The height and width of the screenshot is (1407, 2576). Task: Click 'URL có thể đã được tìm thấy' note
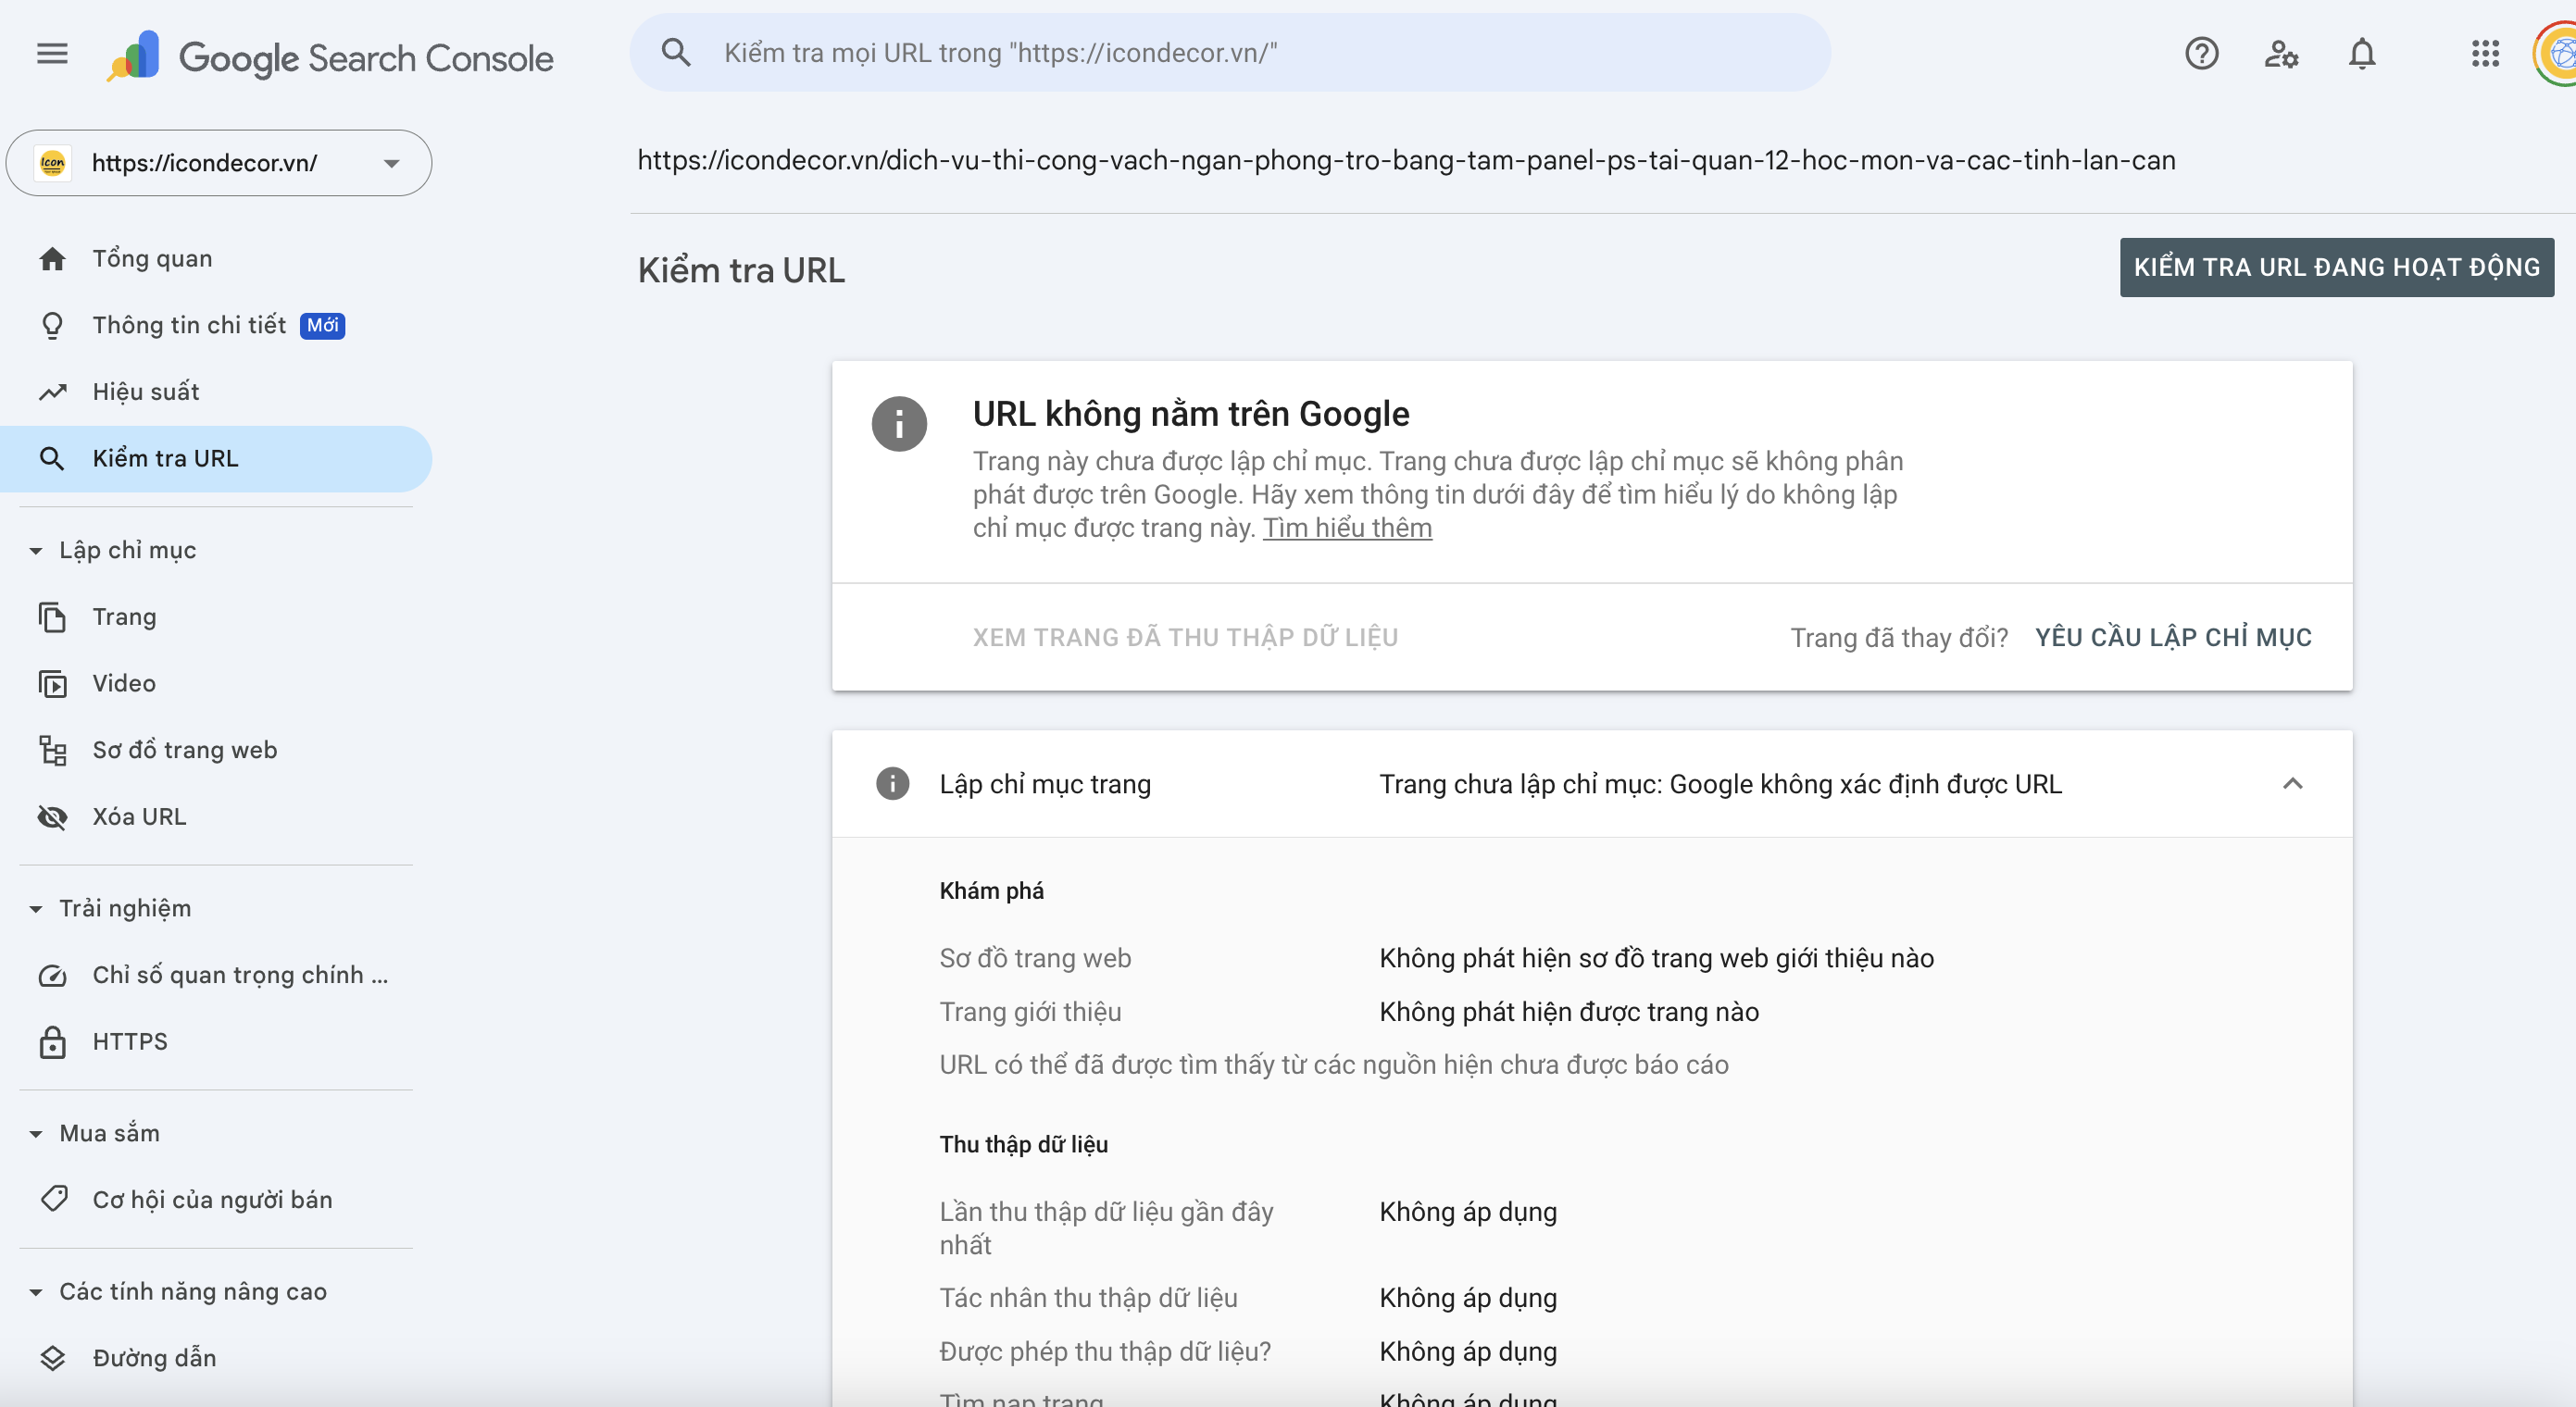1333,1065
